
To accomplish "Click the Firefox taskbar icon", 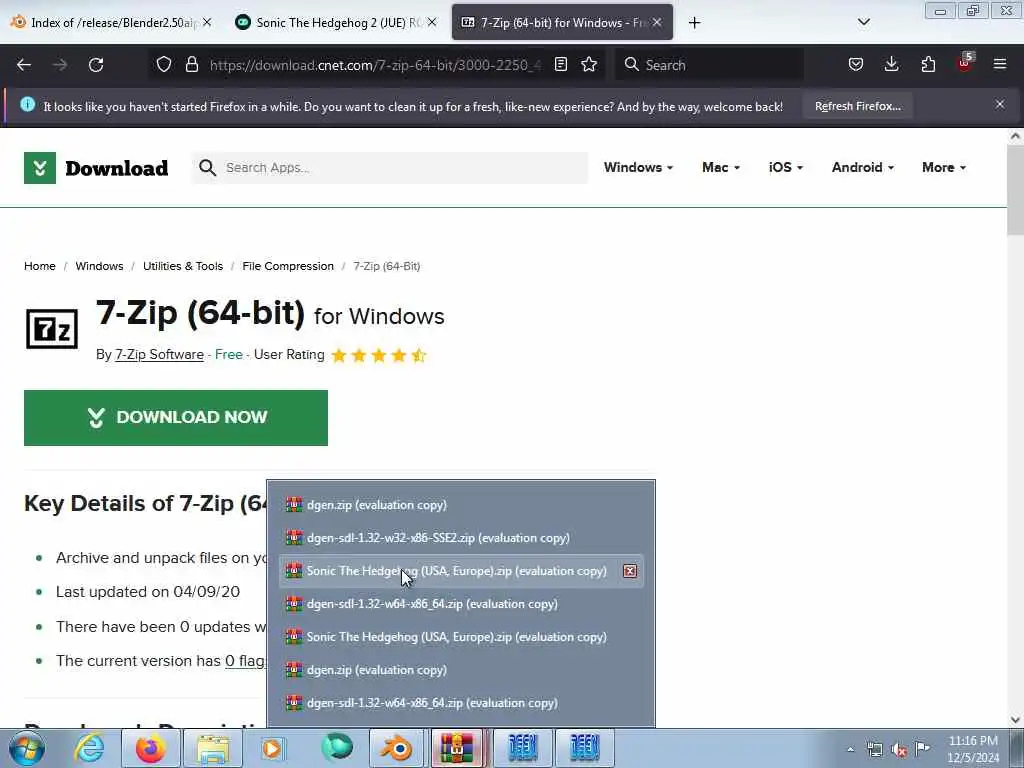I will (x=150, y=748).
